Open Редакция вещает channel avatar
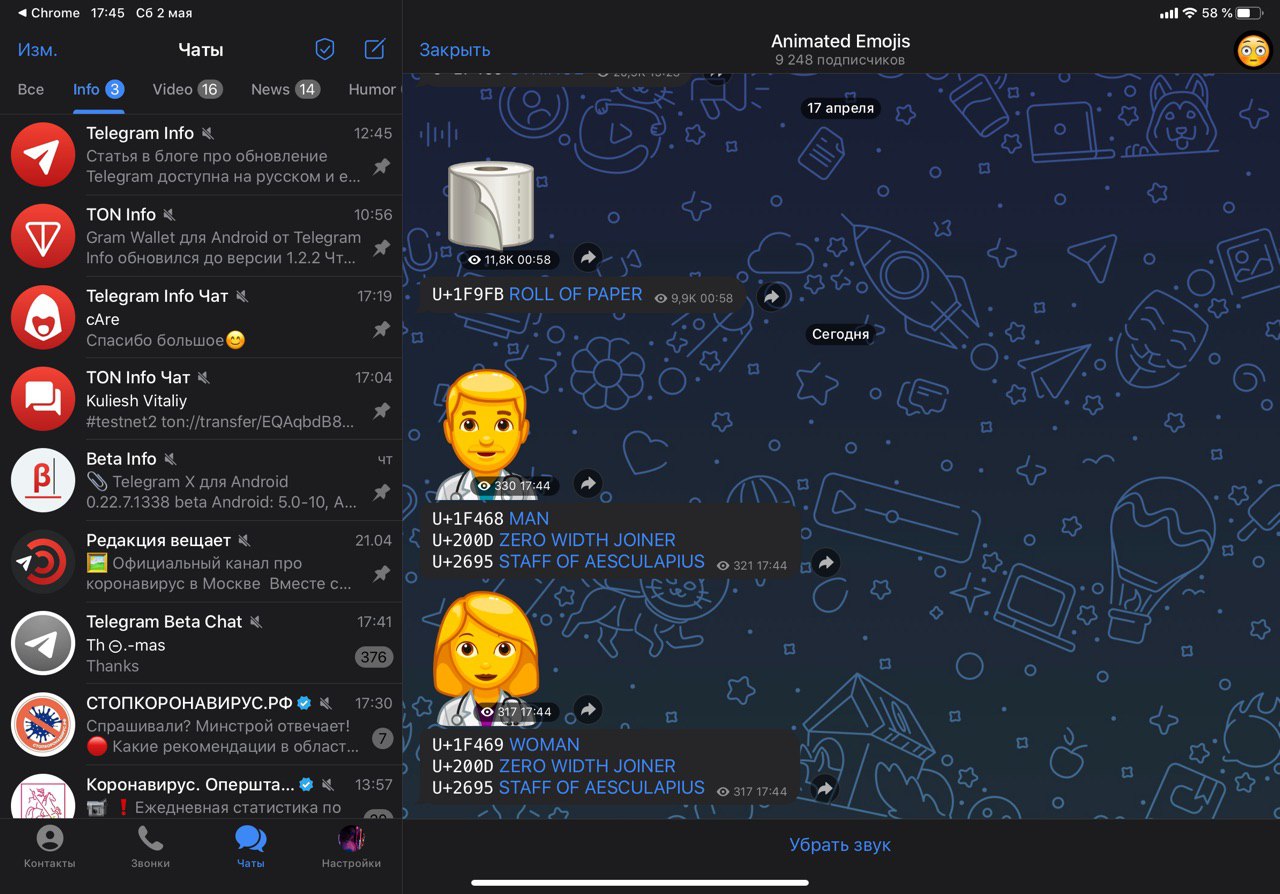Viewport: 1280px width, 894px height. pos(43,562)
